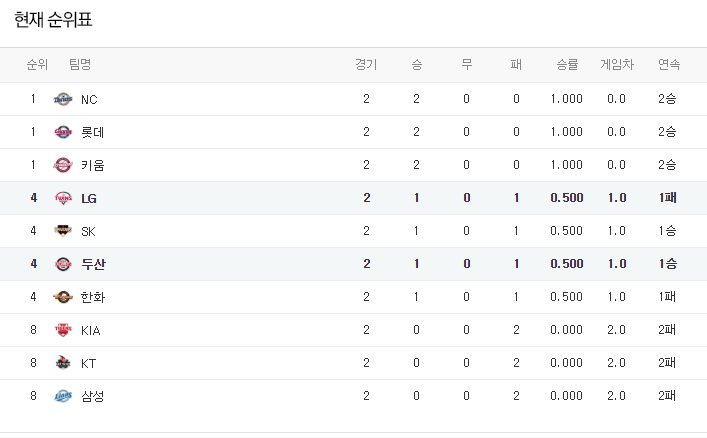Open the 키움 team name link
The image size is (707, 438).
coord(92,165)
